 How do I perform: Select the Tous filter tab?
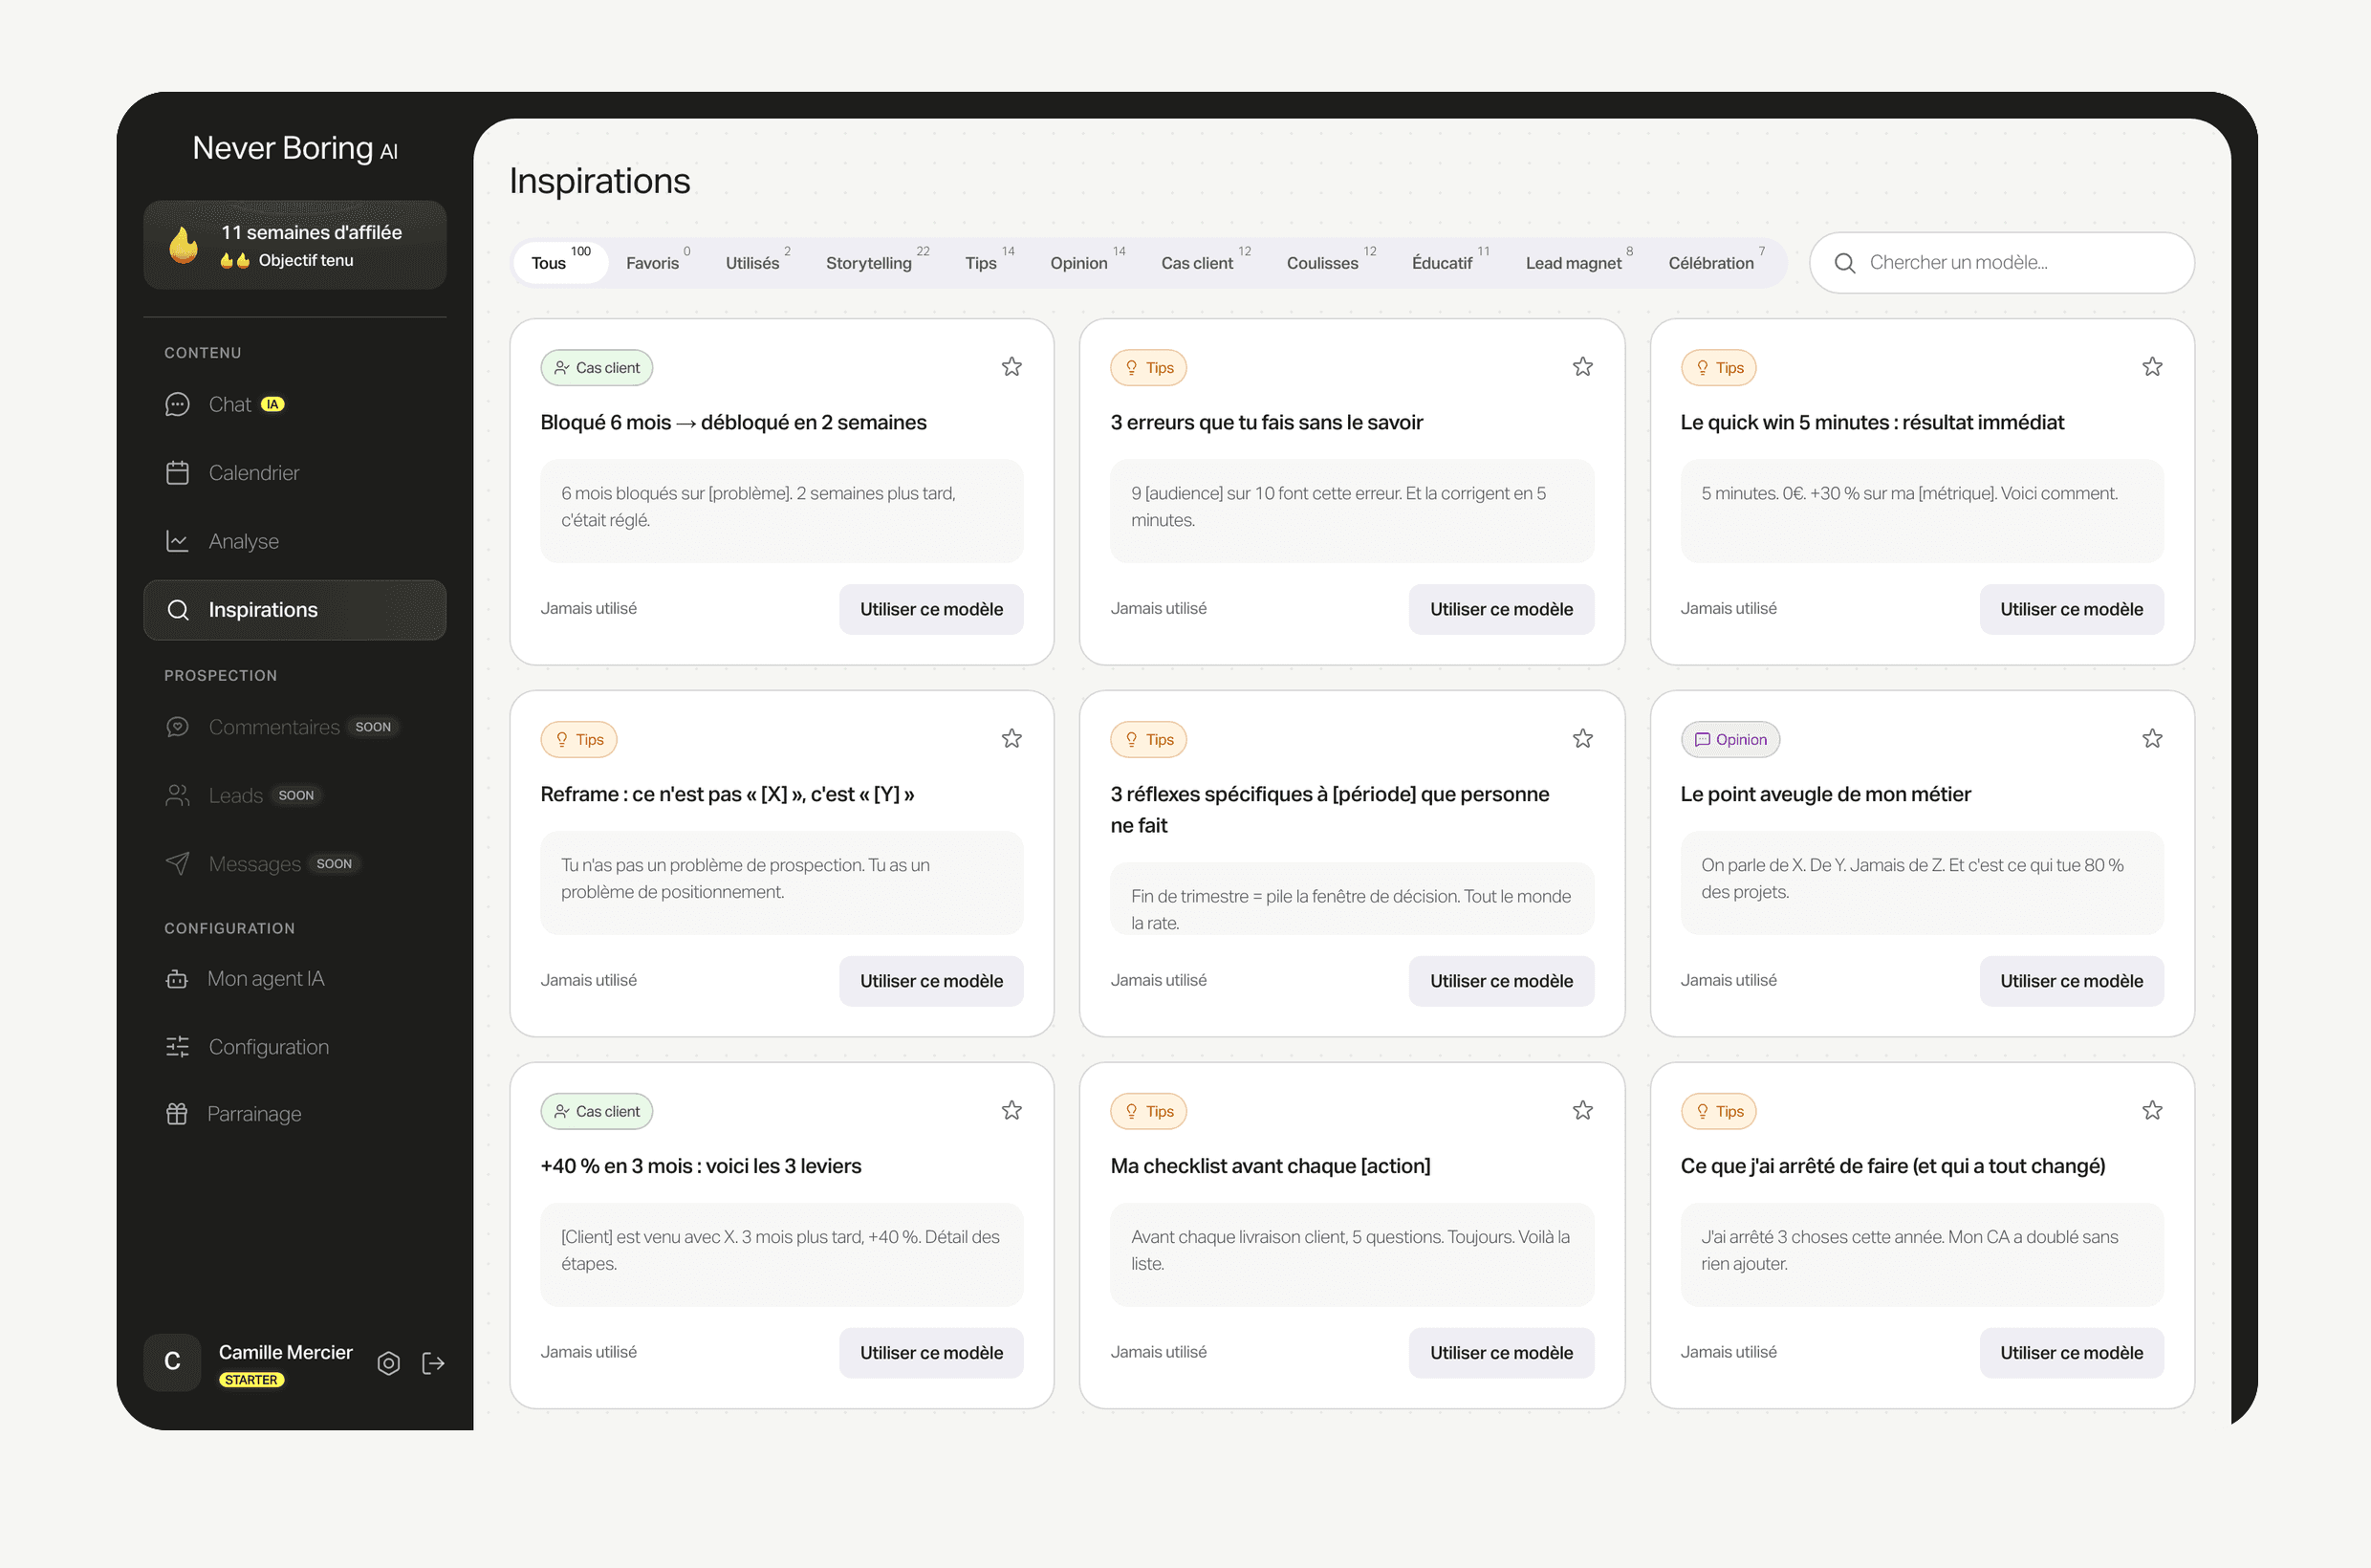(560, 262)
